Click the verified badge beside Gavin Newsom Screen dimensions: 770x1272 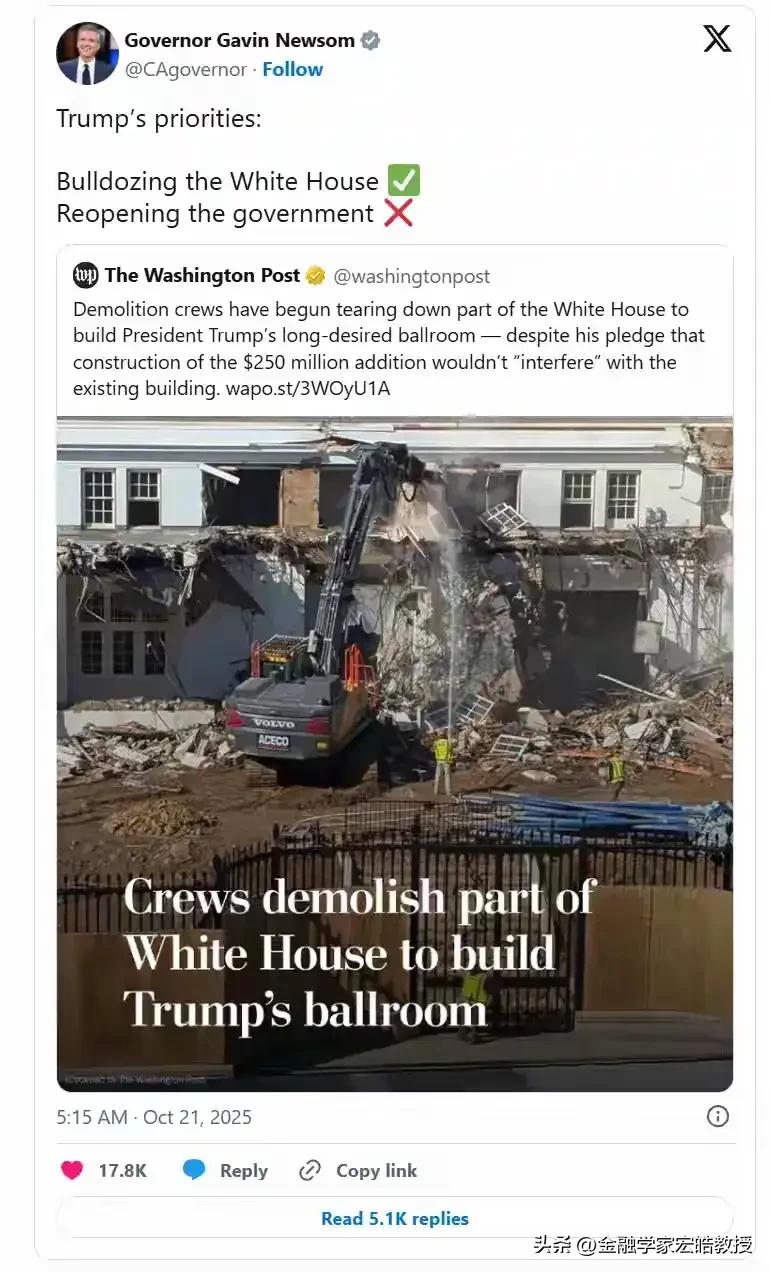tap(370, 41)
